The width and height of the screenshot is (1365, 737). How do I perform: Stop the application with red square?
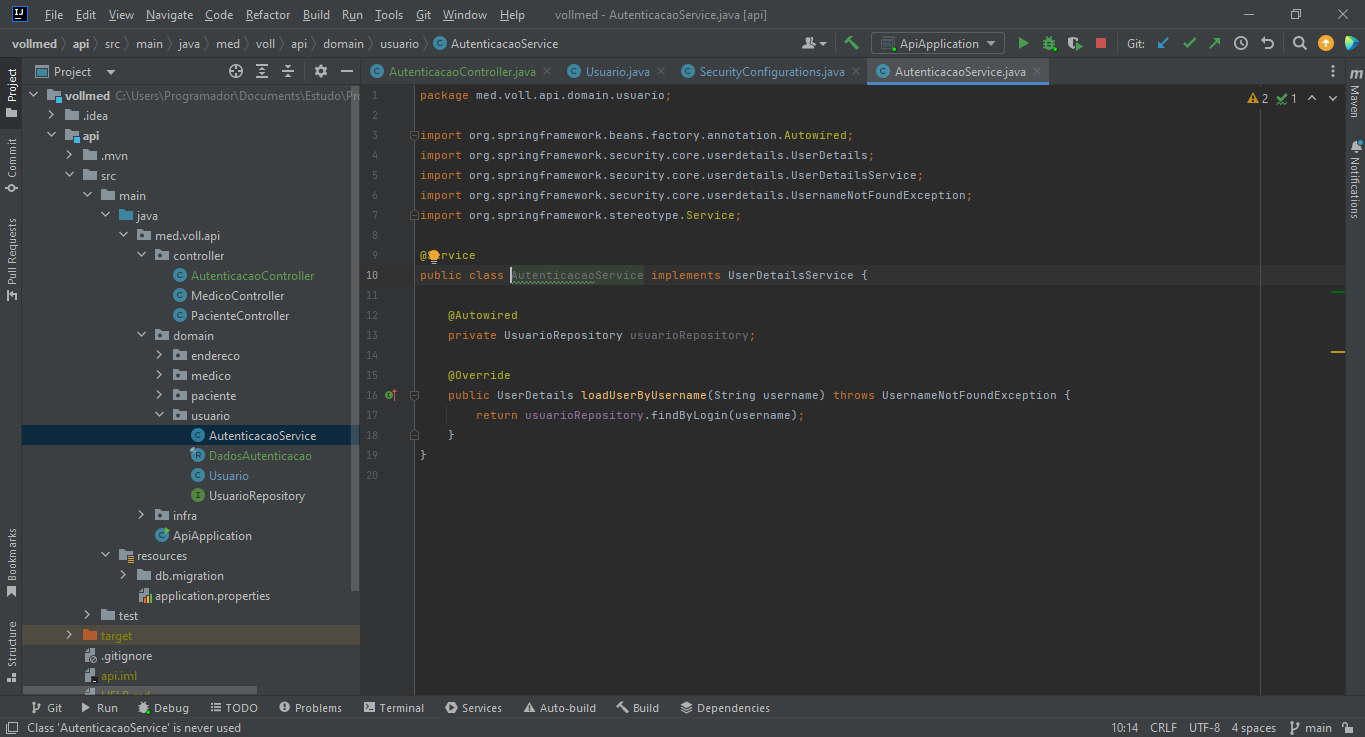point(1100,43)
